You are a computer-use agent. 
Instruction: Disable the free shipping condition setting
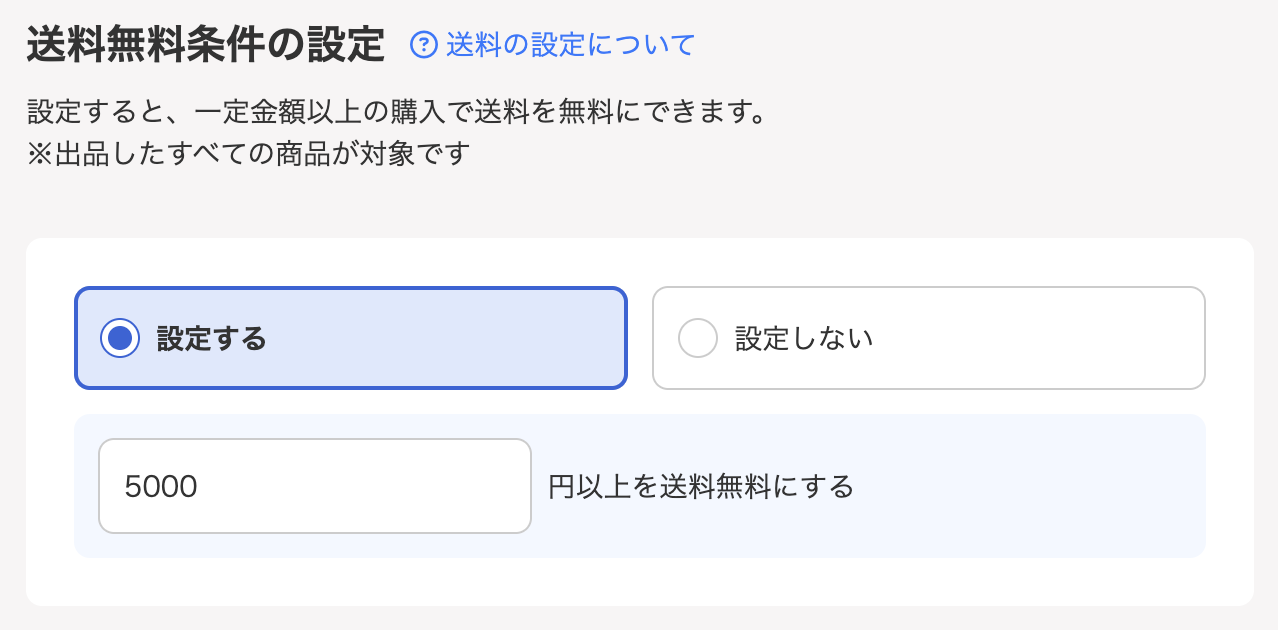click(928, 337)
